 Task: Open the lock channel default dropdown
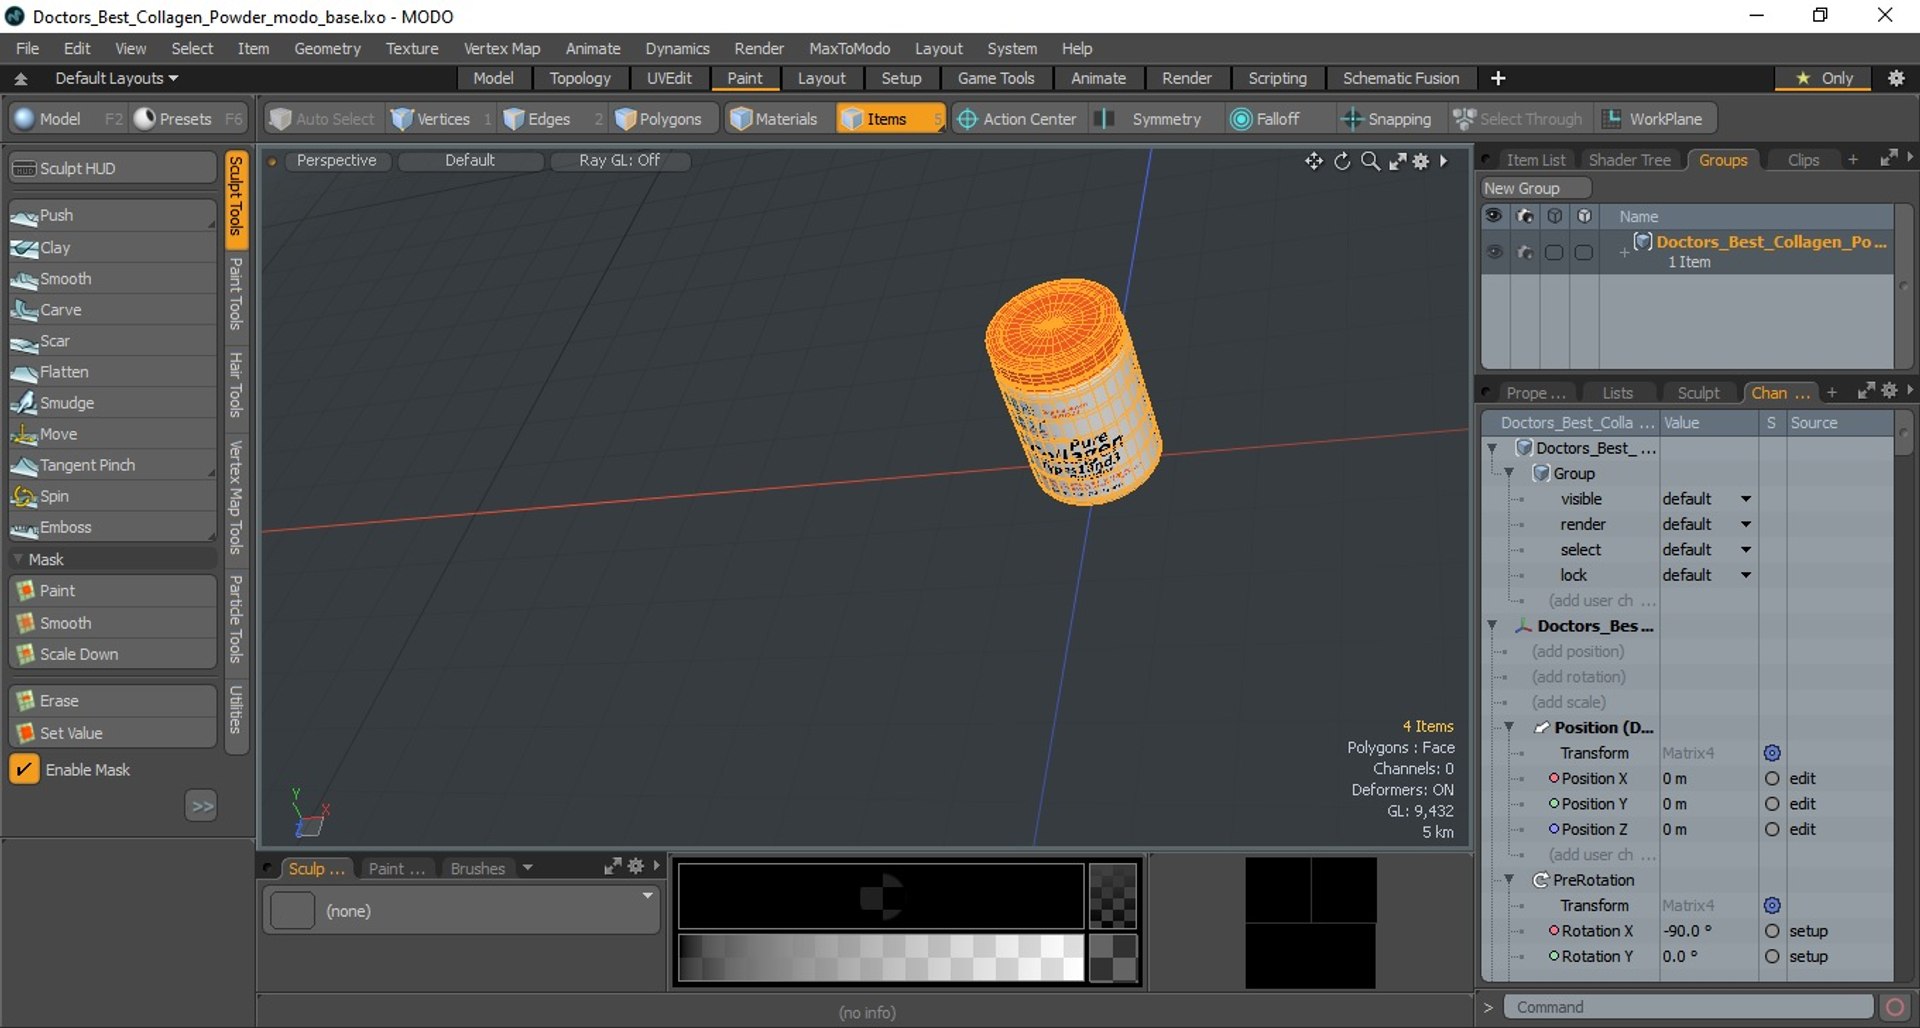pyautogui.click(x=1707, y=575)
